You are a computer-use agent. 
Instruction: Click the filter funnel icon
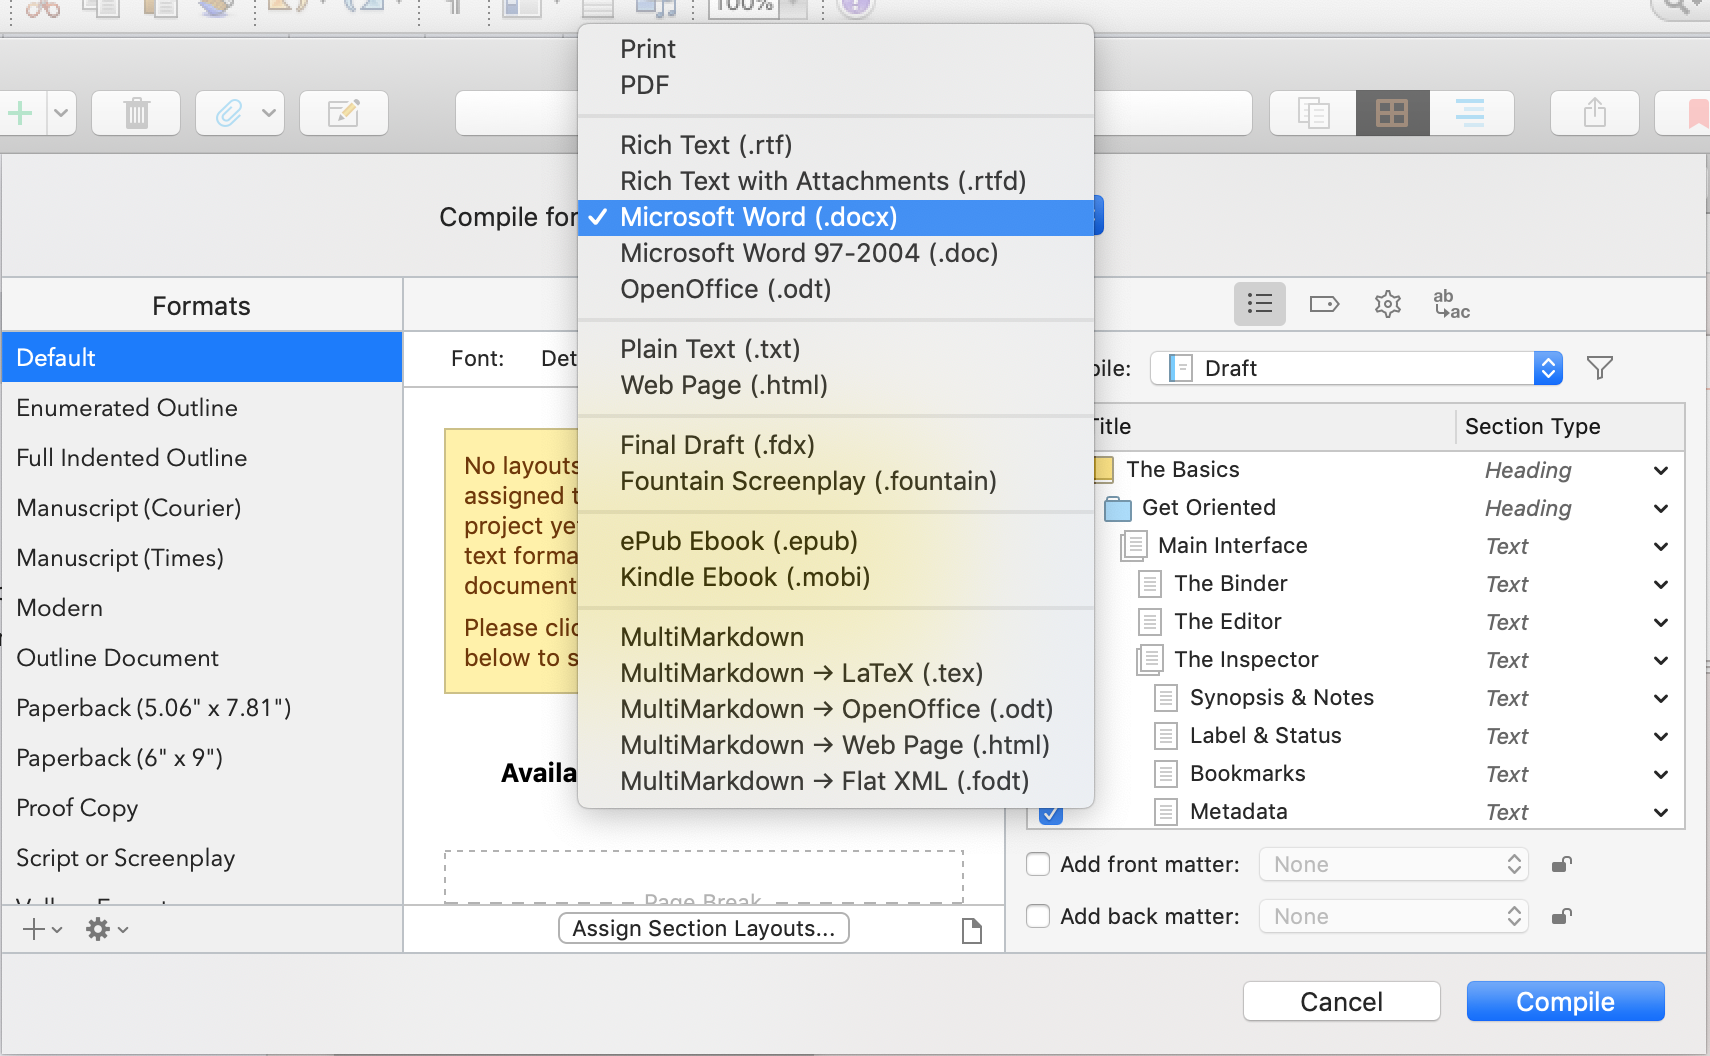pyautogui.click(x=1600, y=368)
